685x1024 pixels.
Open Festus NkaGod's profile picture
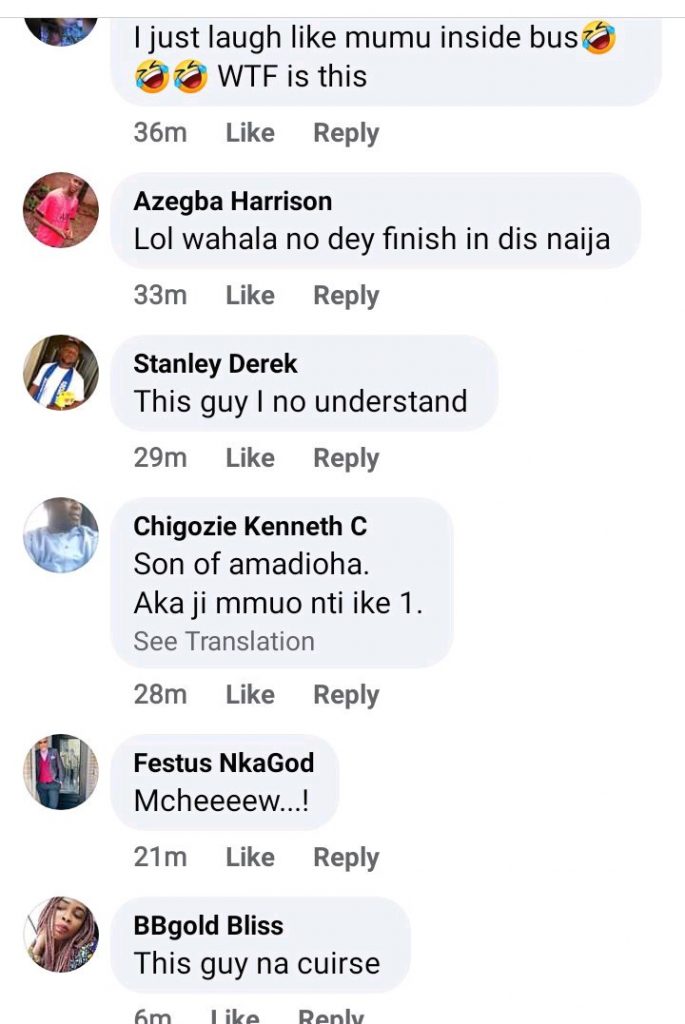tap(61, 772)
